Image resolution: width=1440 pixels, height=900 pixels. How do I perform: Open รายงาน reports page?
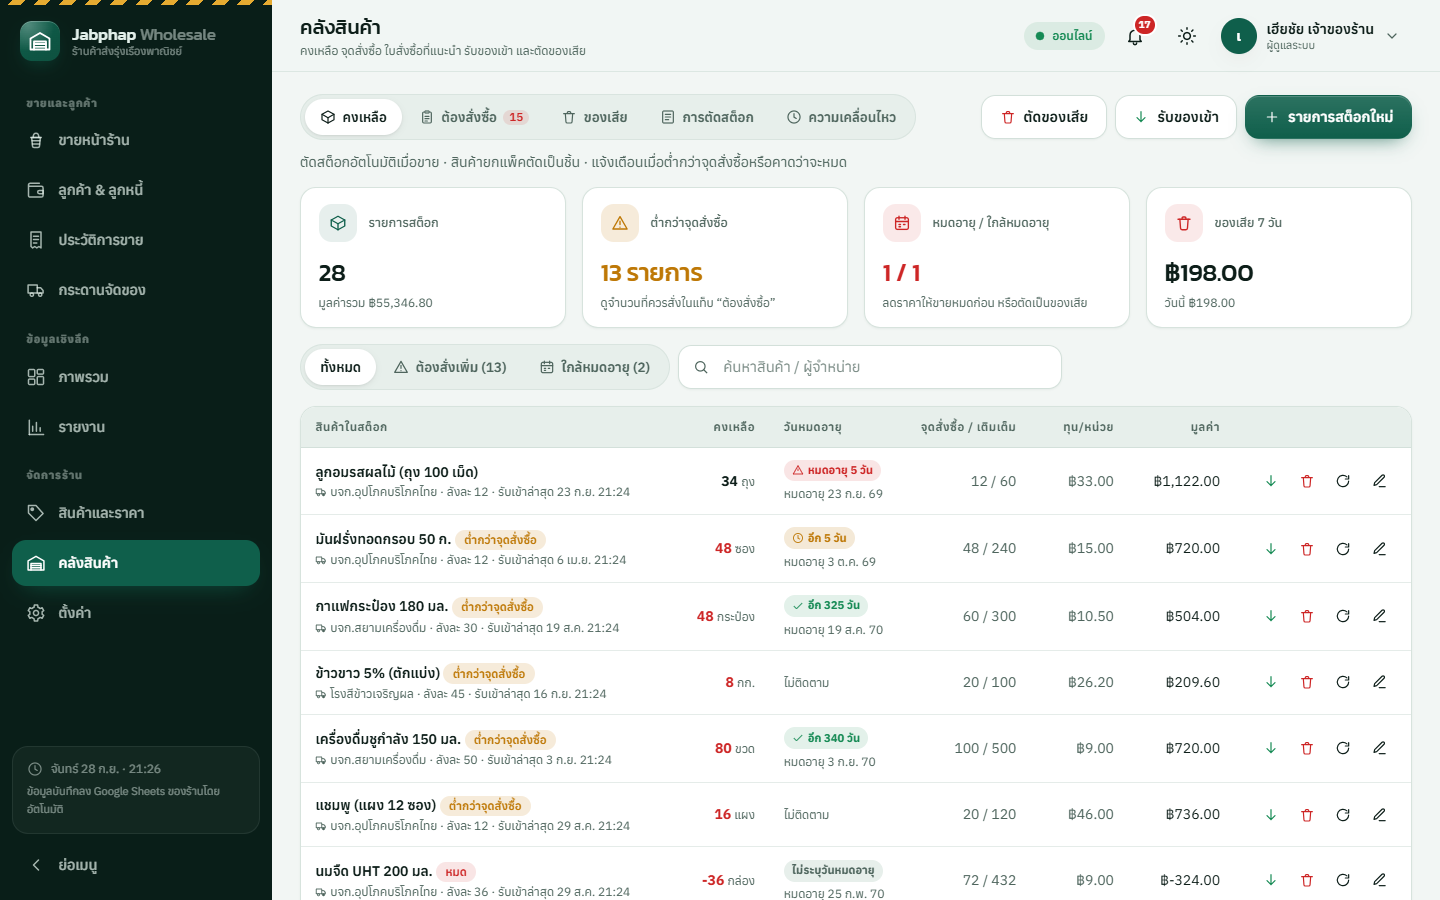tap(136, 427)
